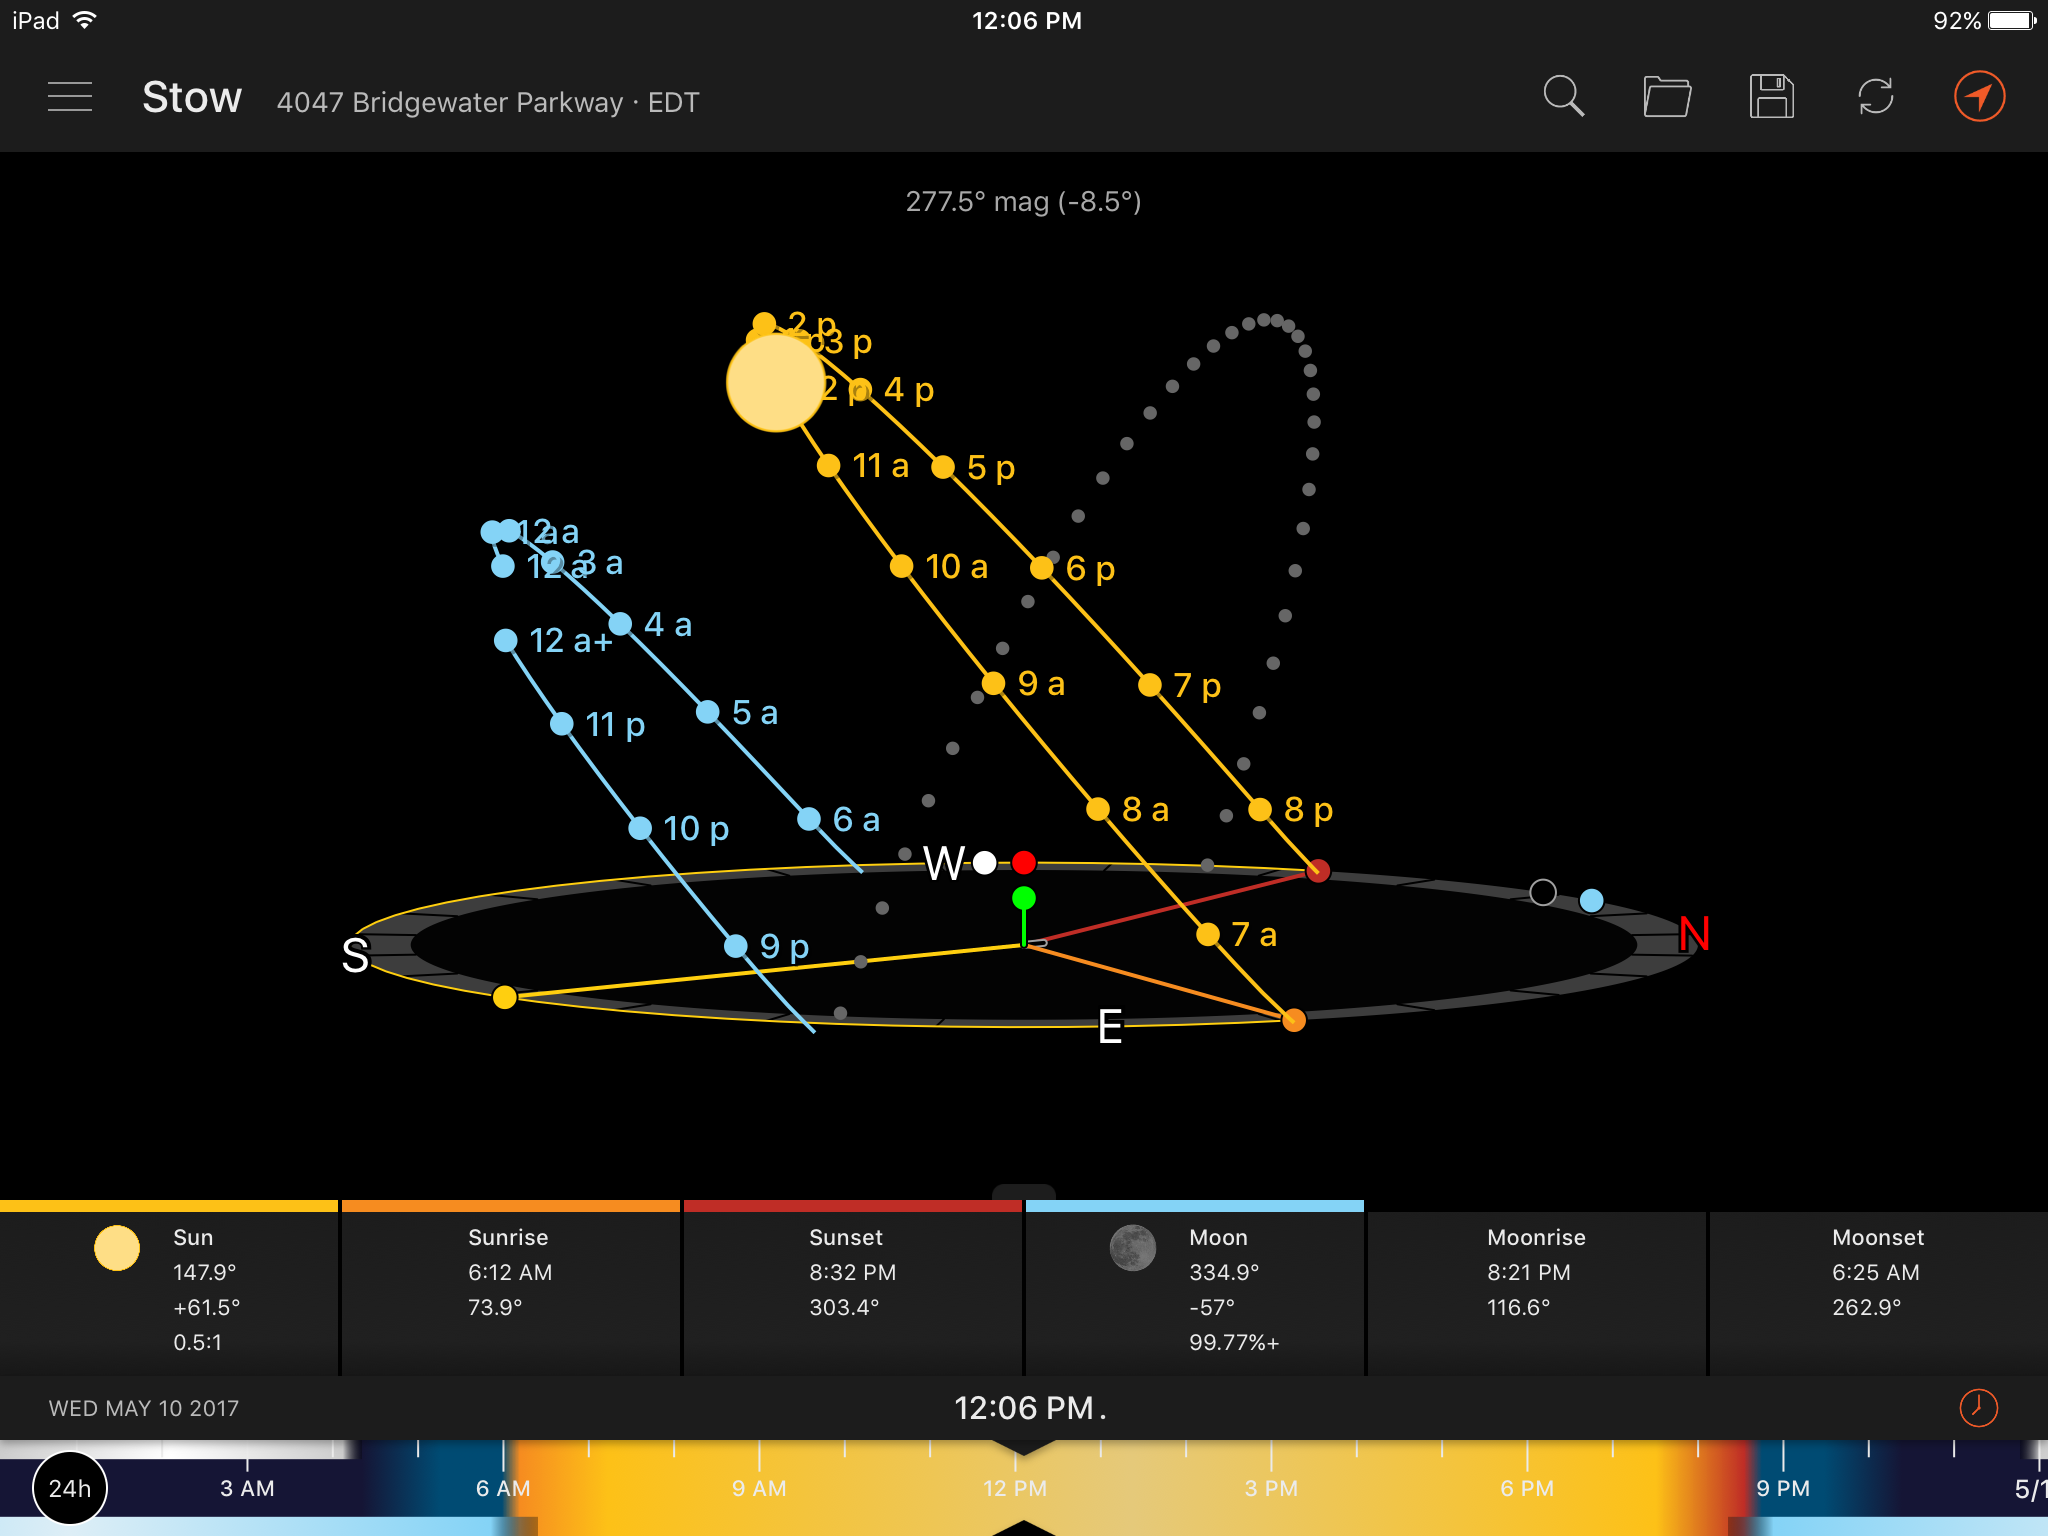Select the Moon info panel
This screenshot has width=2048, height=1536.
[1195, 1288]
